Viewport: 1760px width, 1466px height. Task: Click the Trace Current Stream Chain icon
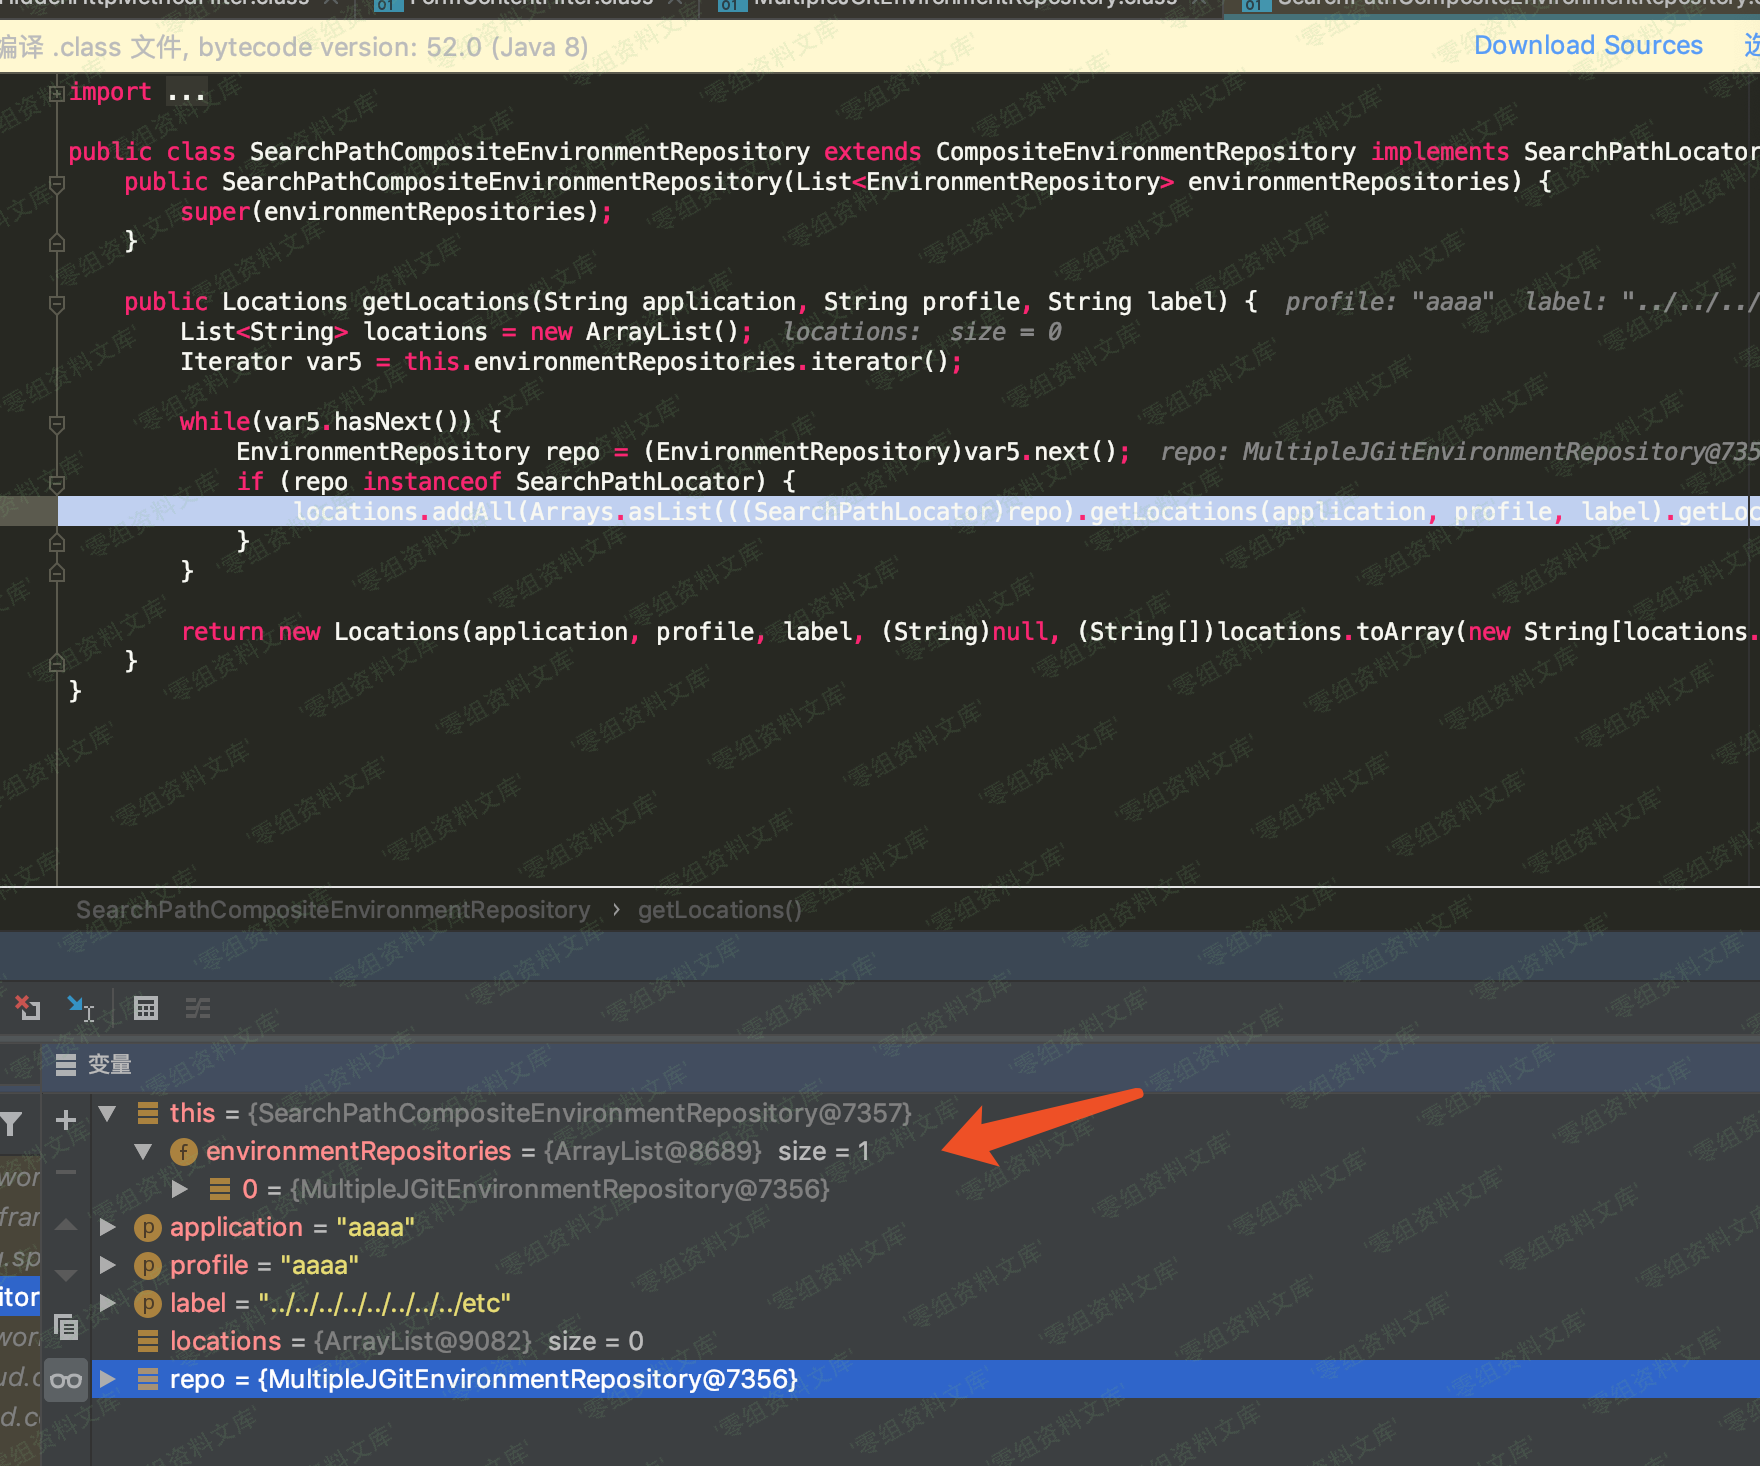(198, 1008)
